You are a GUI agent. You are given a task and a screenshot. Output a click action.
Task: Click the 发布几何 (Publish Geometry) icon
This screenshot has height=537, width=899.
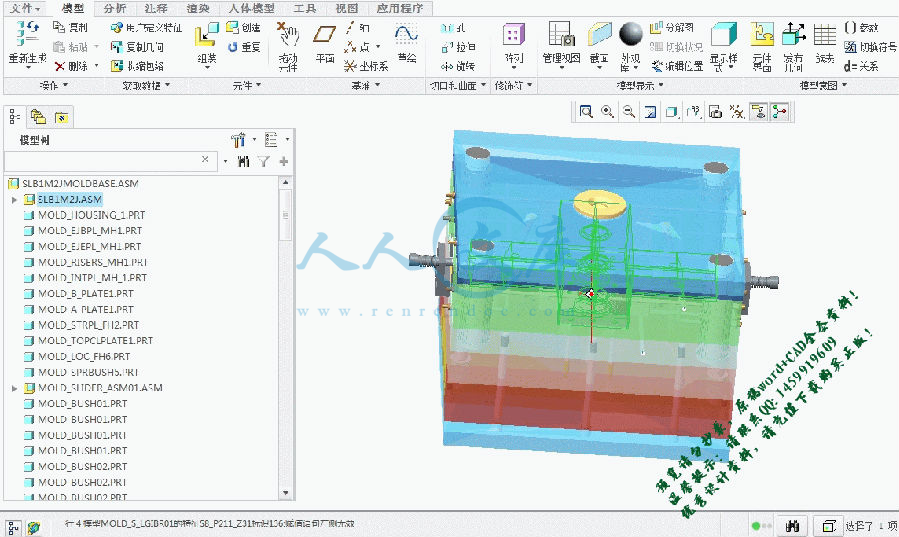coord(794,34)
